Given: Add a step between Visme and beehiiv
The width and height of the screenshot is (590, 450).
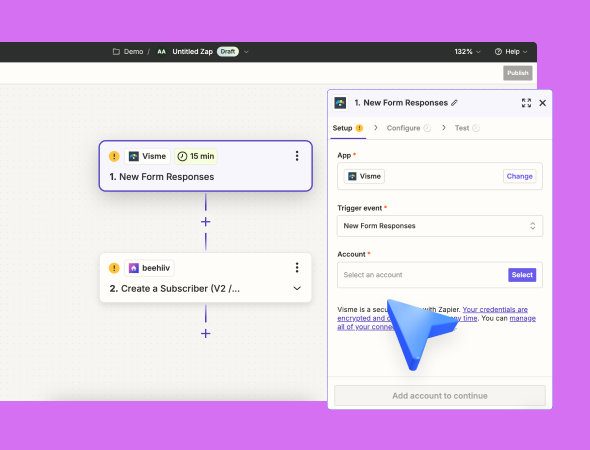Looking at the screenshot, I should [x=205, y=222].
